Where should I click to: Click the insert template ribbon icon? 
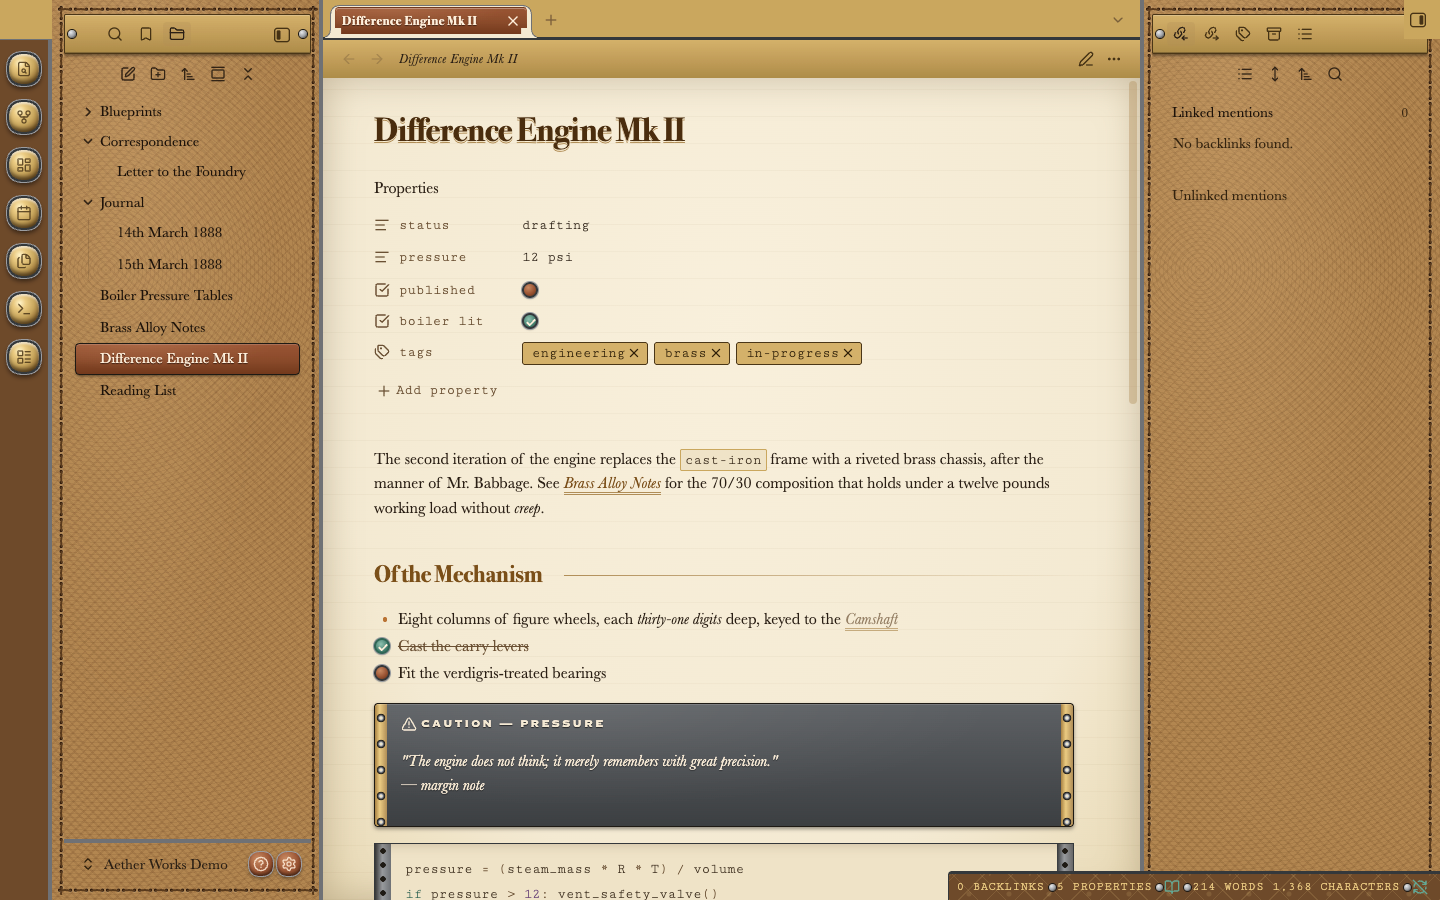coord(24,261)
